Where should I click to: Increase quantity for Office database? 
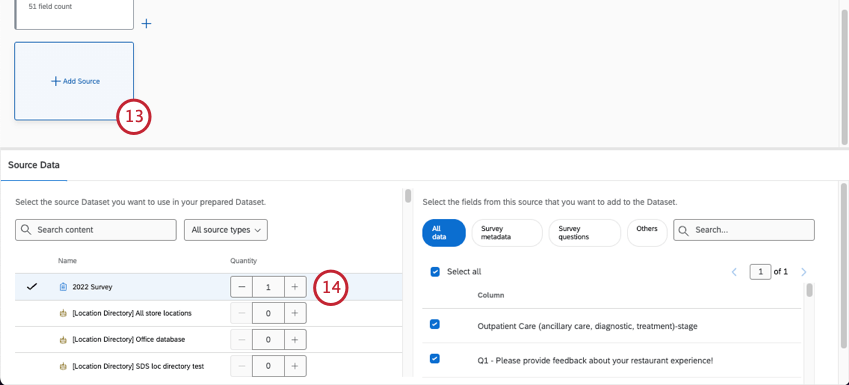tap(295, 340)
